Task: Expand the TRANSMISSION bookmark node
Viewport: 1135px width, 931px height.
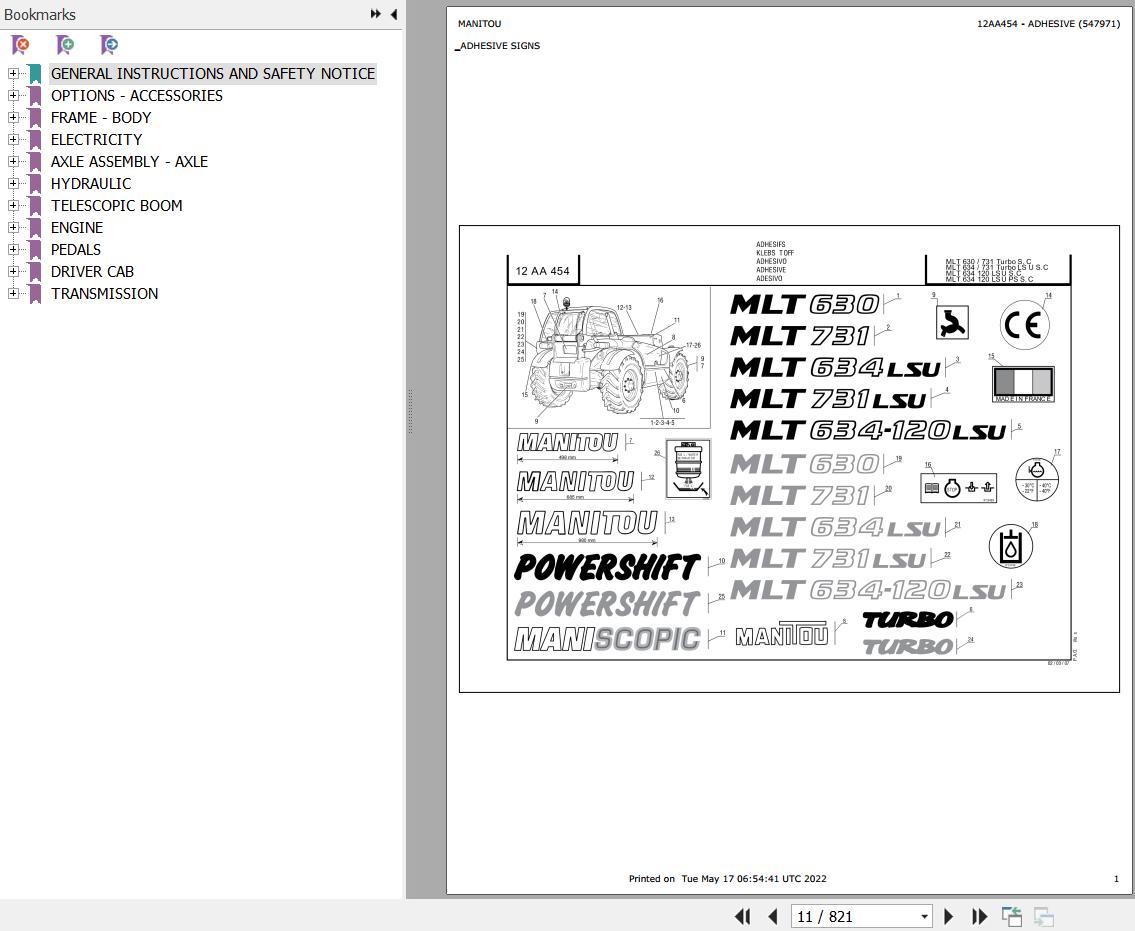Action: point(11,294)
